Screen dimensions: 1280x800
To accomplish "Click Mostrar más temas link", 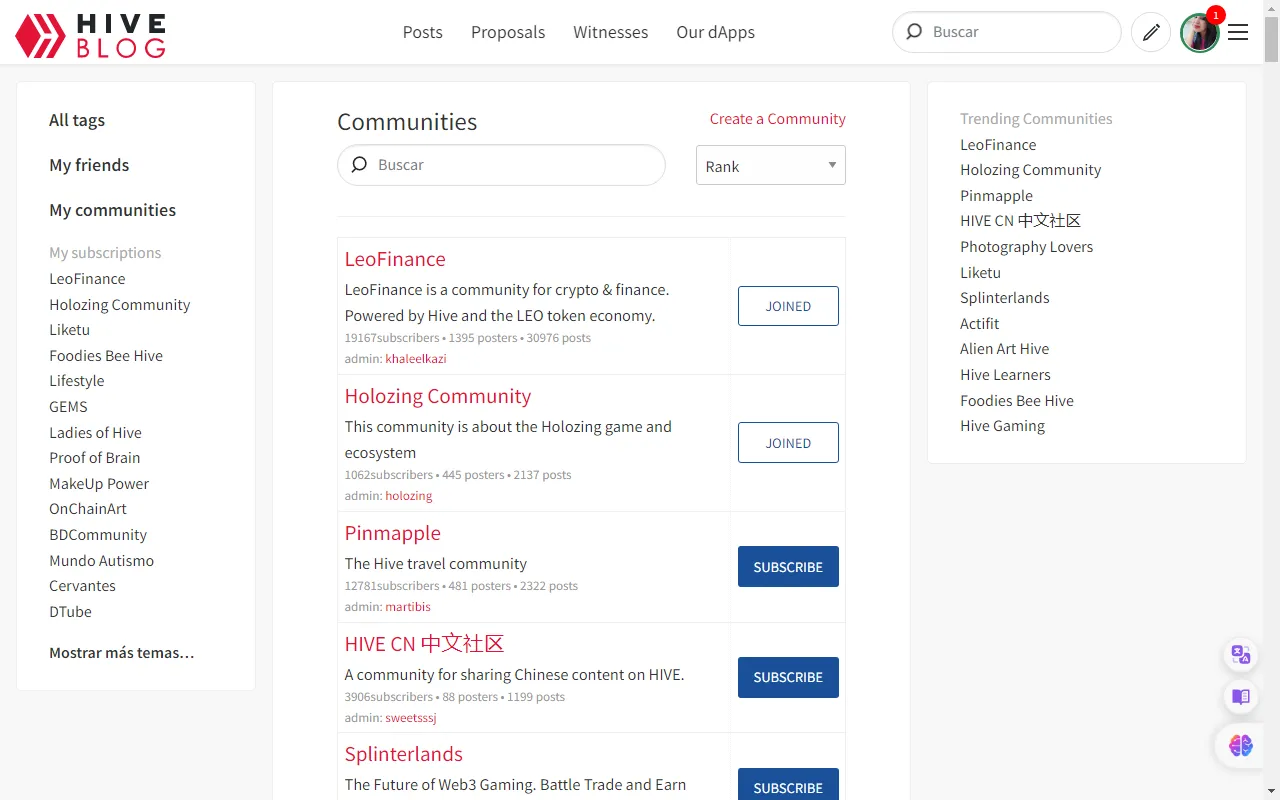I will (x=122, y=653).
